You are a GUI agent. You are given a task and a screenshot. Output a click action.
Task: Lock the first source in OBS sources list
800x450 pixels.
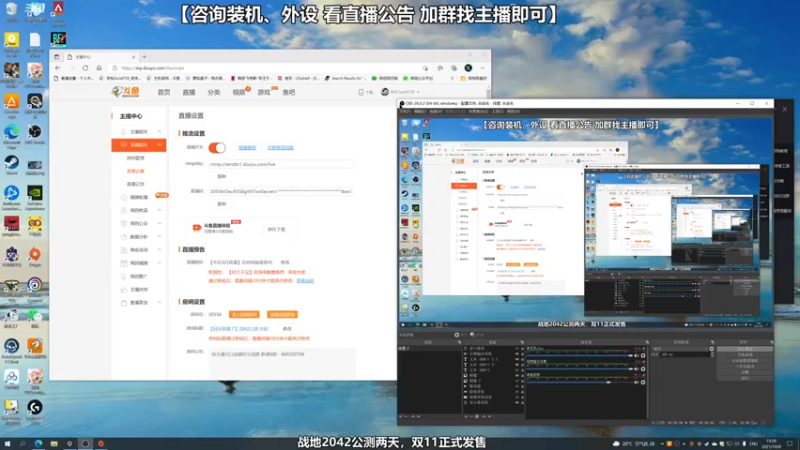(522, 348)
